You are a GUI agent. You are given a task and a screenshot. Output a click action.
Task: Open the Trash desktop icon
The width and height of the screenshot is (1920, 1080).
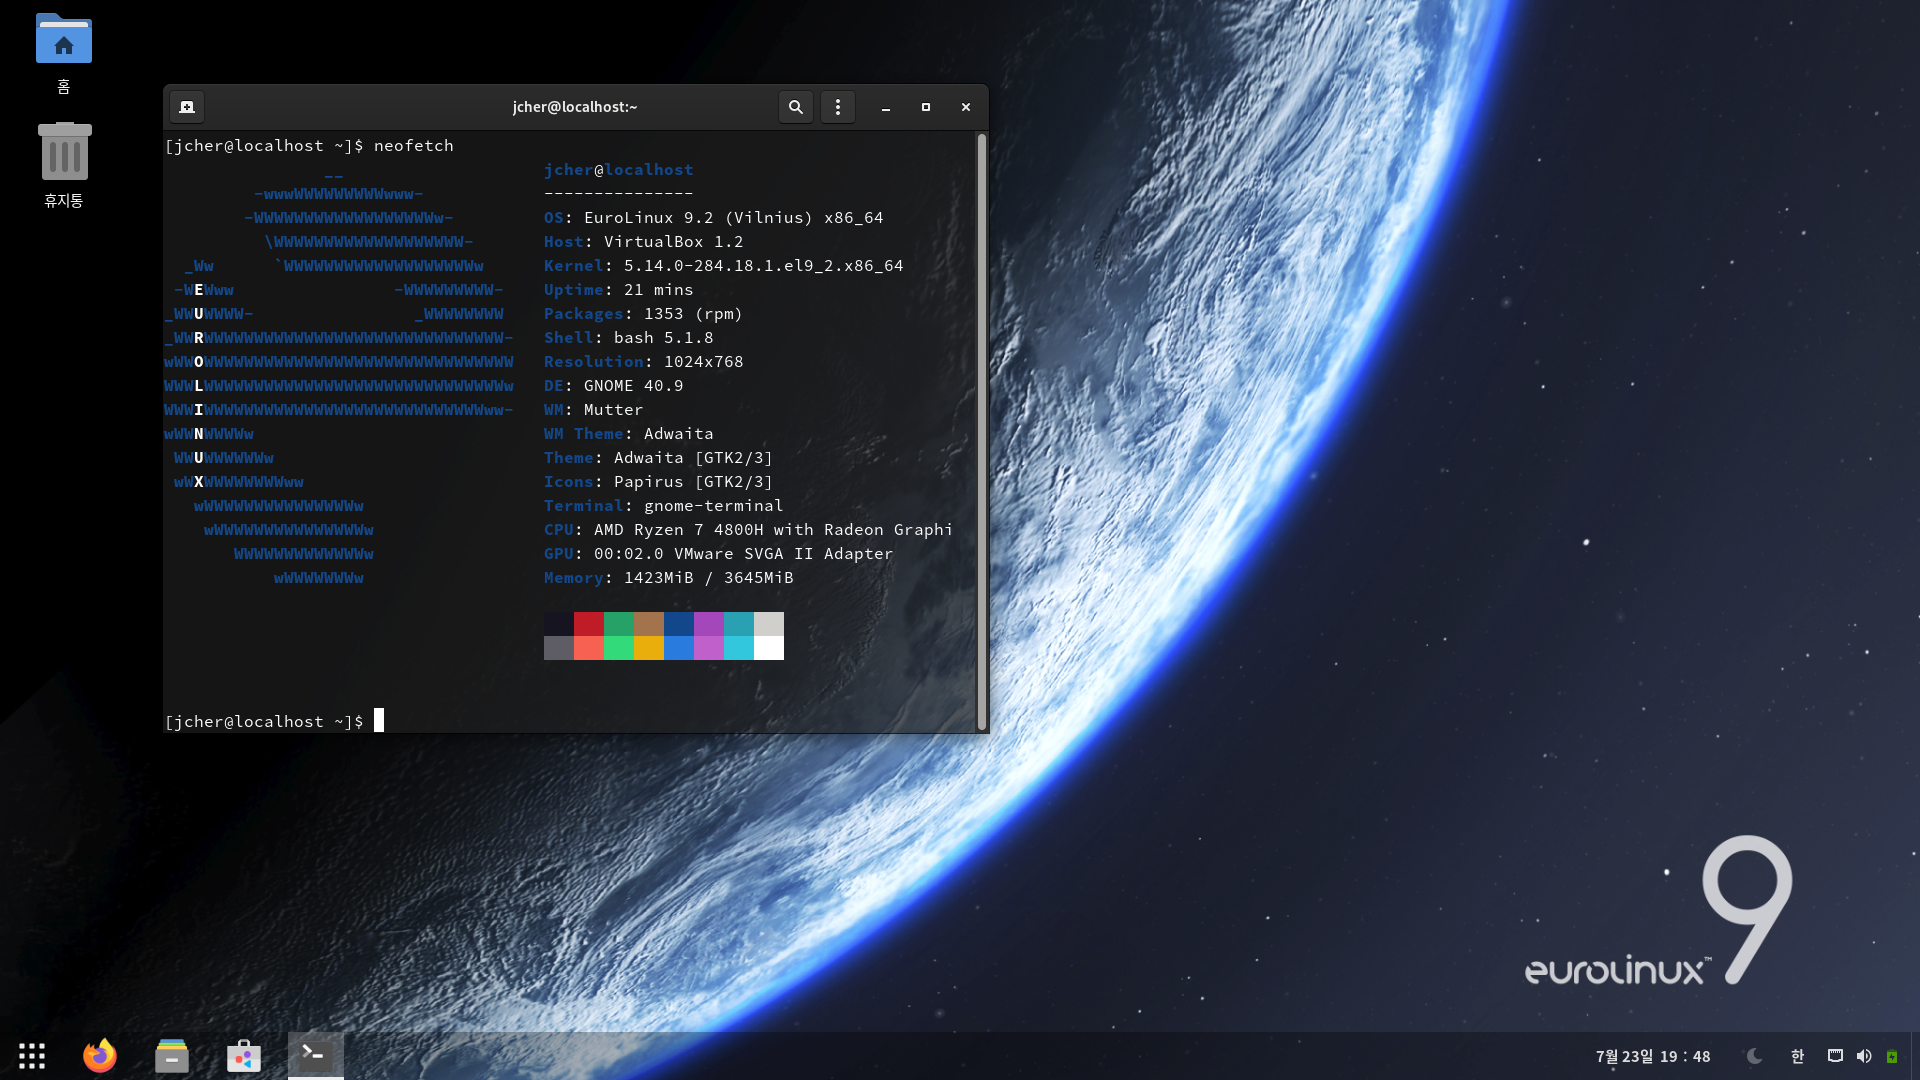(64, 165)
